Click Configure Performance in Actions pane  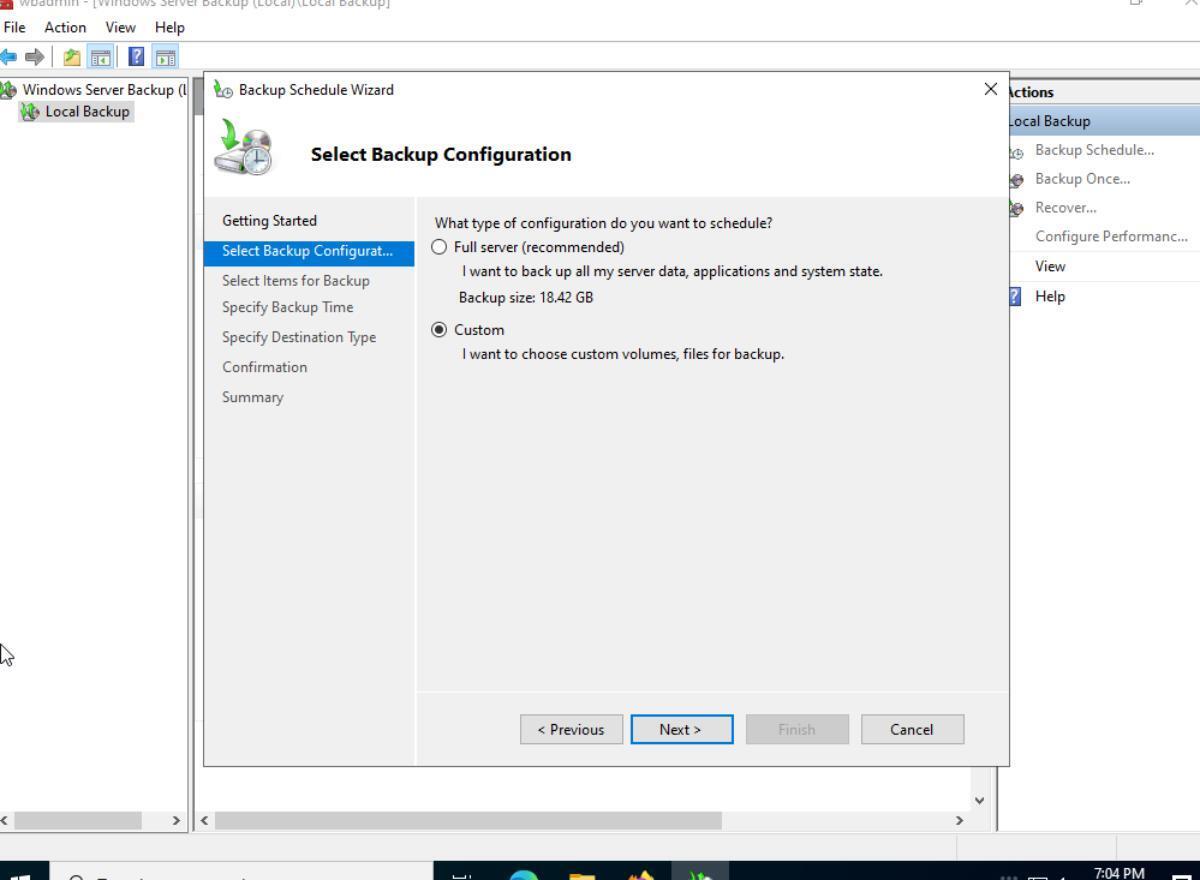pyautogui.click(x=1111, y=237)
